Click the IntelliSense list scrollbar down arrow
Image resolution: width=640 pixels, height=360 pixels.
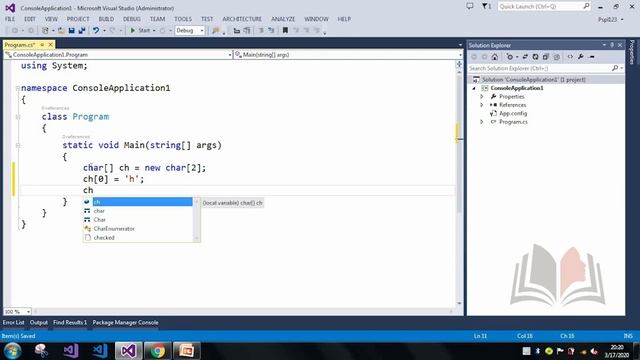[196, 238]
